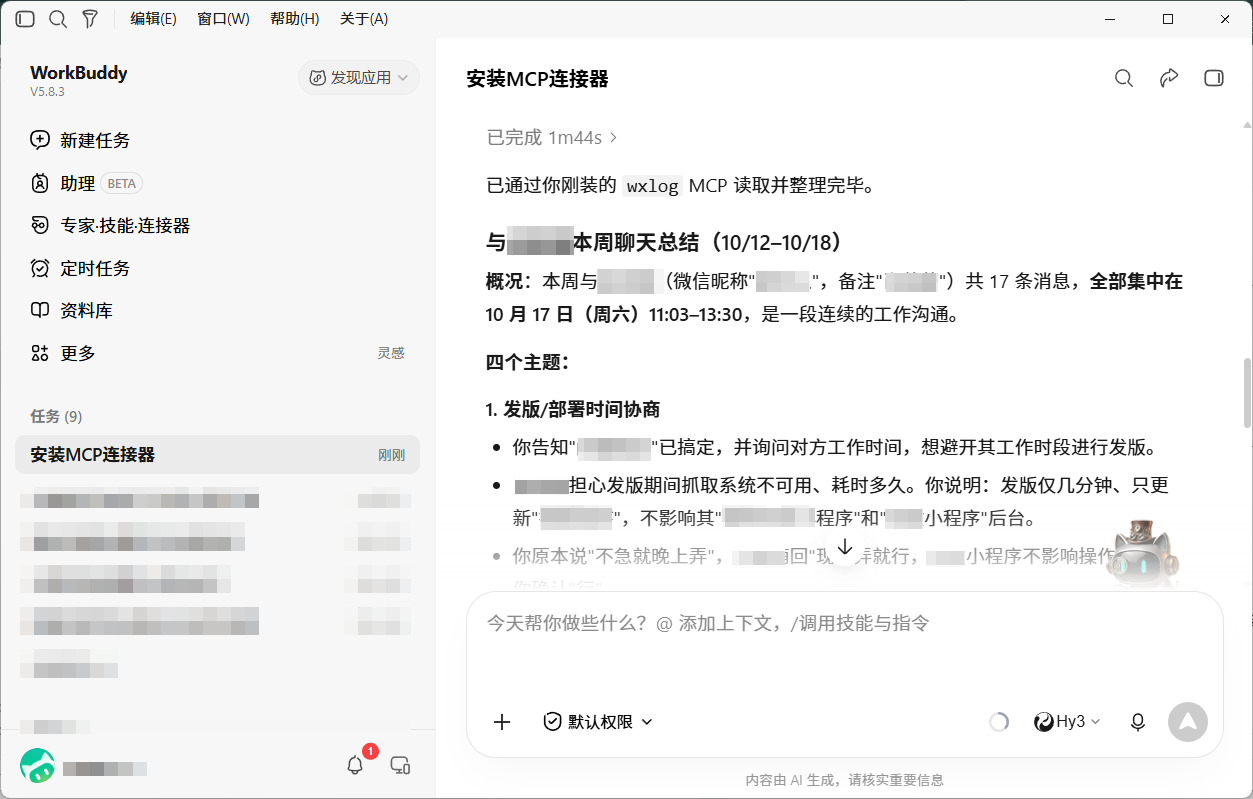The height and width of the screenshot is (799, 1253).
Task: Click the V5.8.3 version text
Action: pyautogui.click(x=47, y=92)
